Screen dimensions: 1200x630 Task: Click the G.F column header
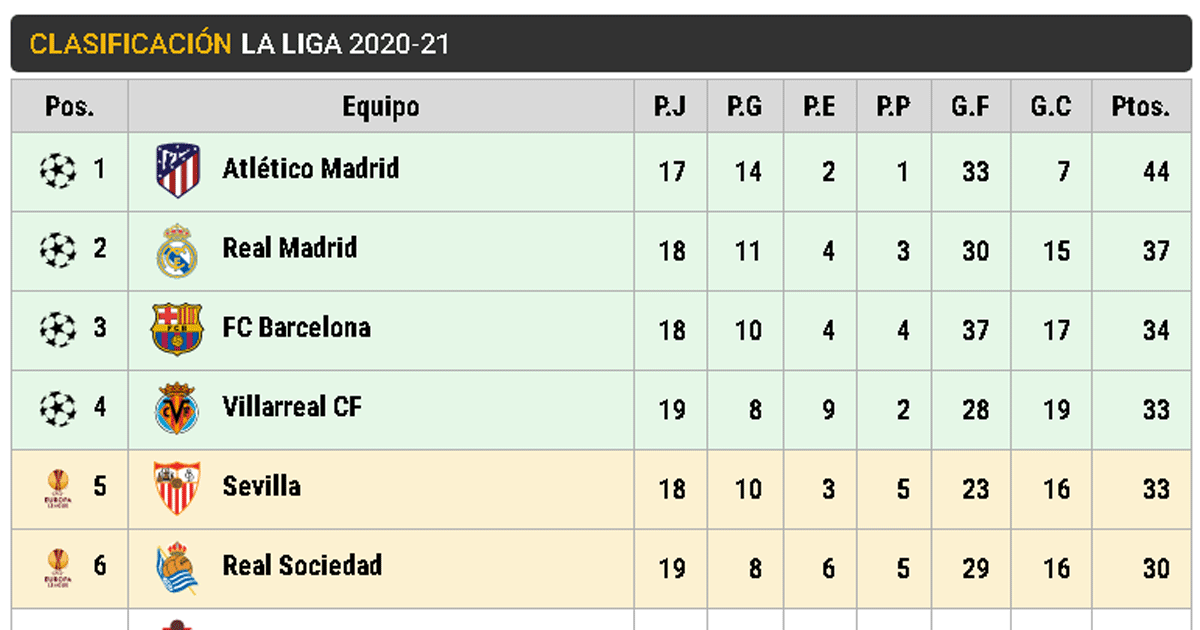point(970,106)
